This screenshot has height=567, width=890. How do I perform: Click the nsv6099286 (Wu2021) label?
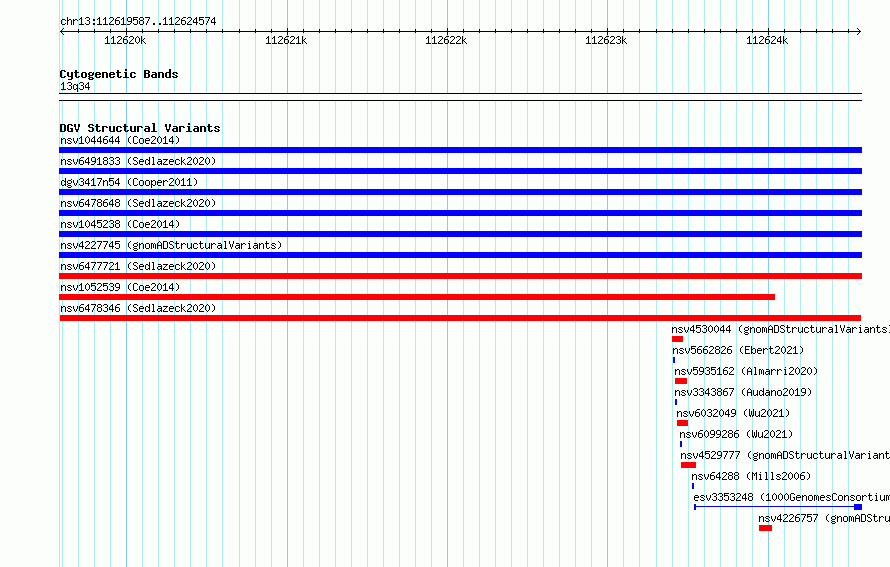(x=736, y=434)
